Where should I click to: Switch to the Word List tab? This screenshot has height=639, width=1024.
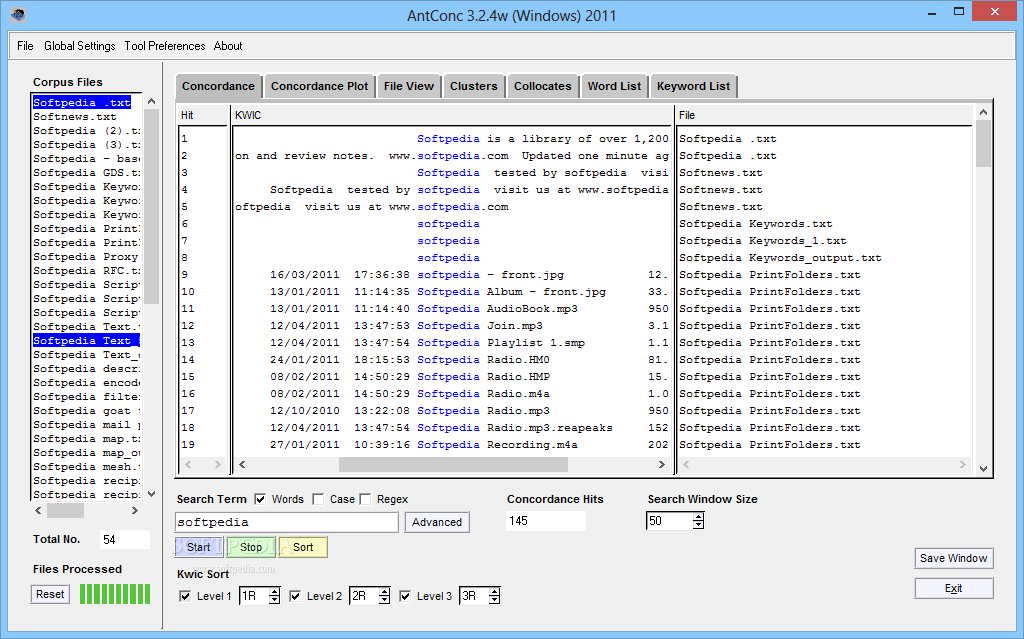pyautogui.click(x=614, y=86)
